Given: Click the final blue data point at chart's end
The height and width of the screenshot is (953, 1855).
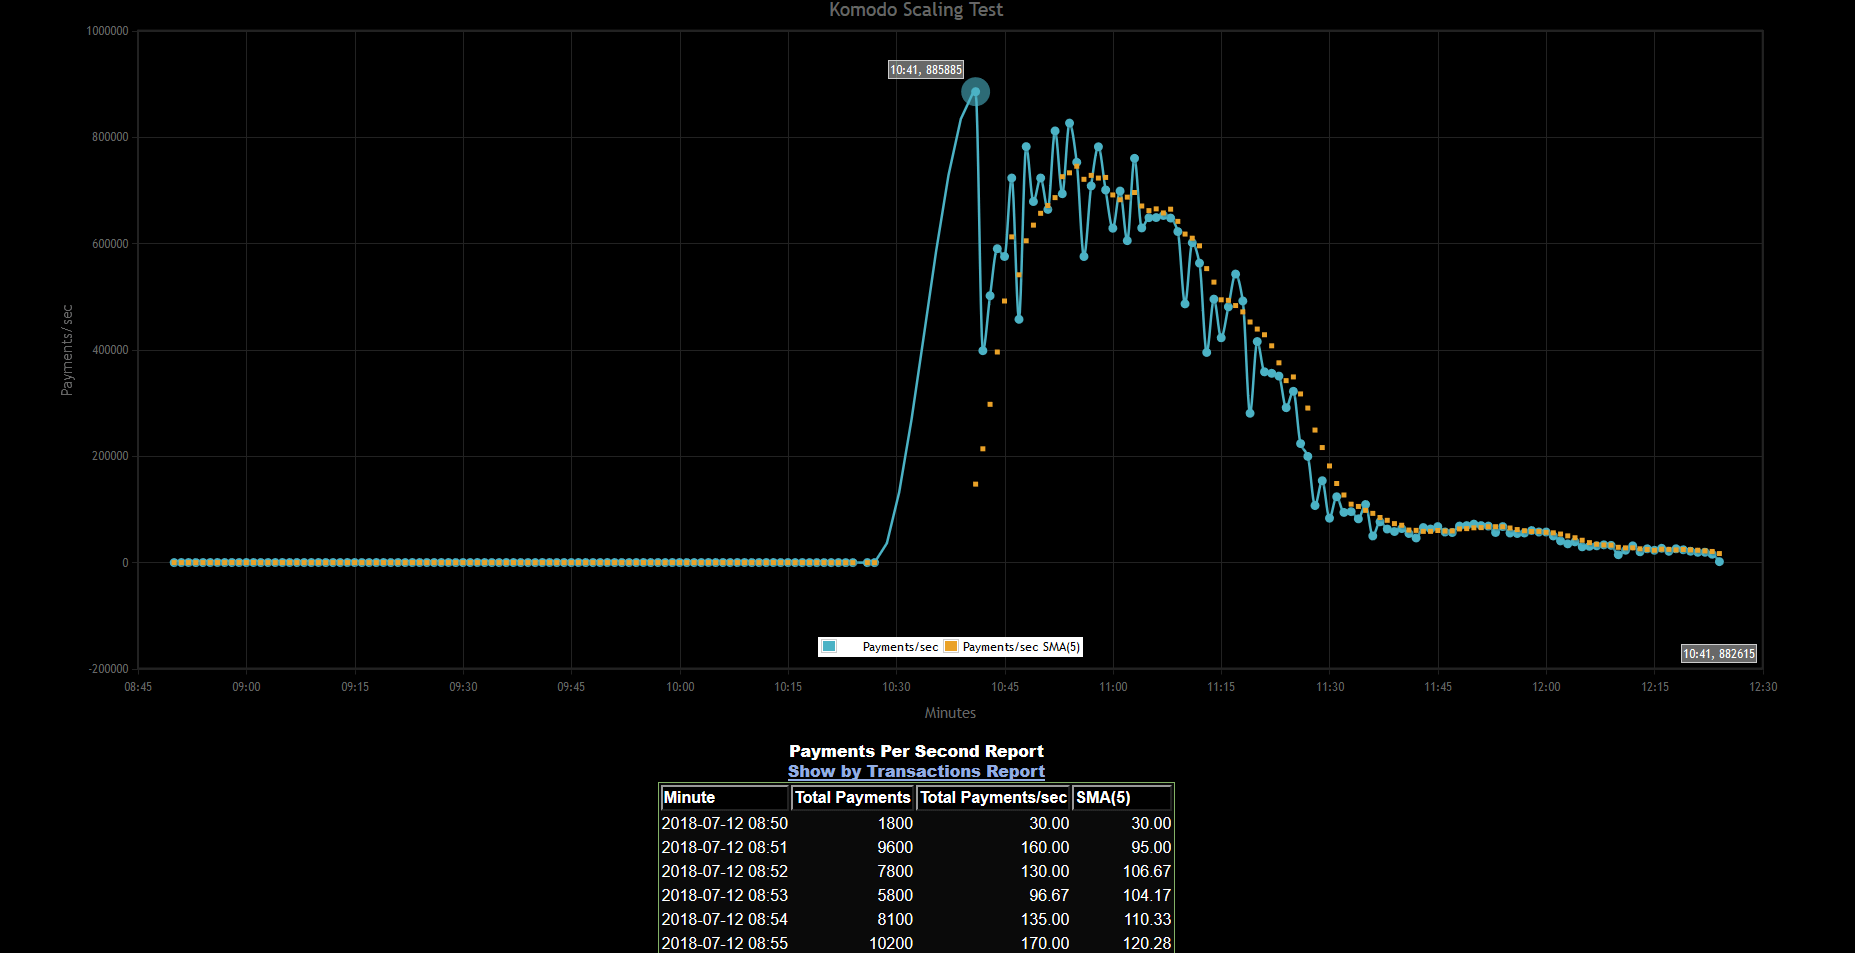Looking at the screenshot, I should click(x=1719, y=562).
